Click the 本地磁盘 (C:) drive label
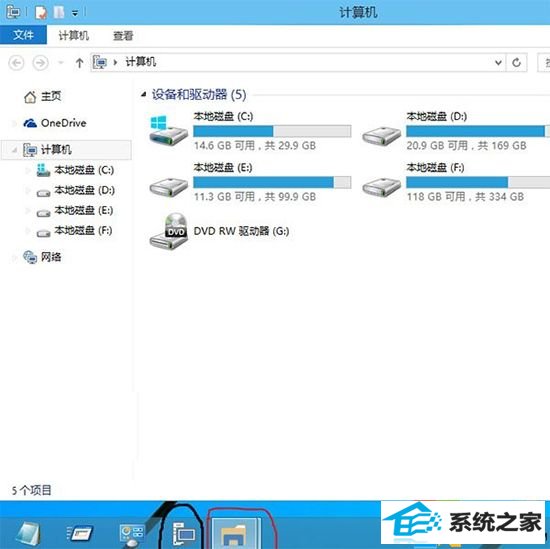The width and height of the screenshot is (550, 549). click(x=223, y=116)
